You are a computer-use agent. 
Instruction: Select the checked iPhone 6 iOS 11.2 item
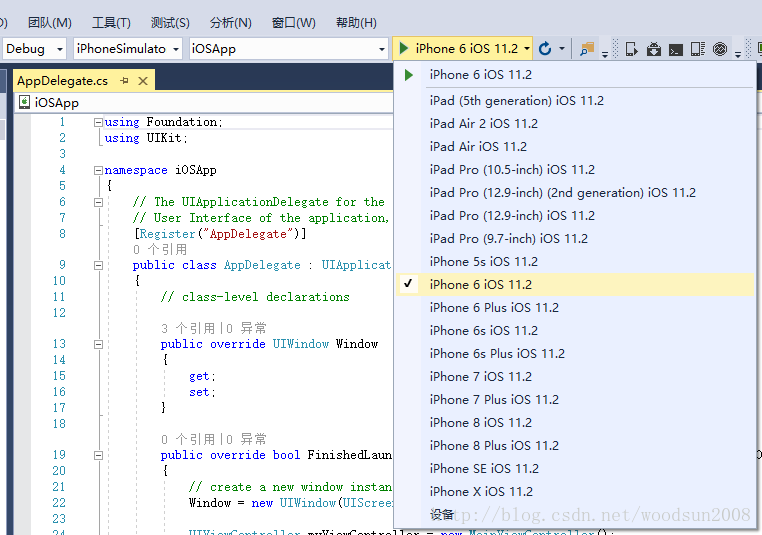(x=575, y=284)
